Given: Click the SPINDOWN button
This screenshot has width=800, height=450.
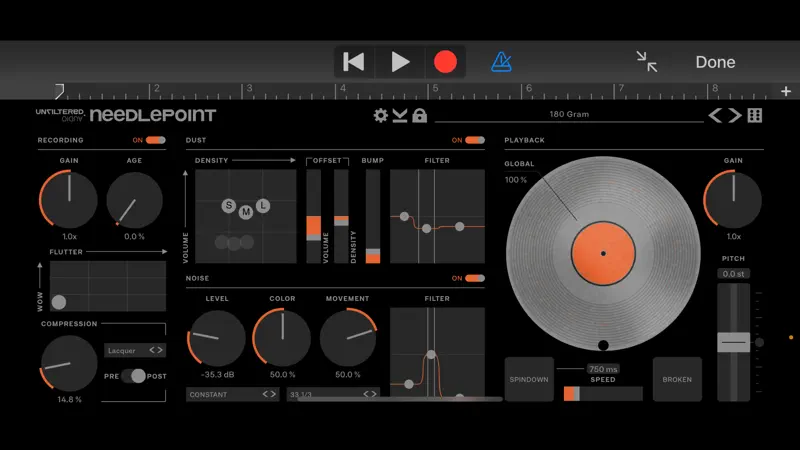Looking at the screenshot, I should (529, 379).
